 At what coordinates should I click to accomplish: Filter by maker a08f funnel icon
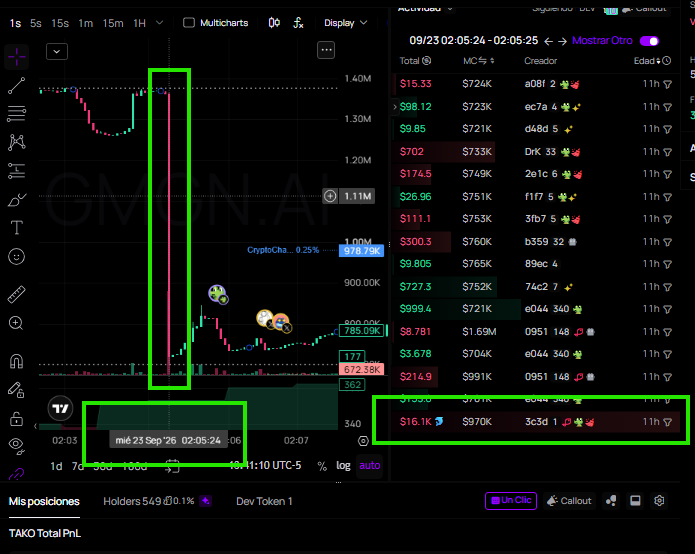[x=668, y=84]
